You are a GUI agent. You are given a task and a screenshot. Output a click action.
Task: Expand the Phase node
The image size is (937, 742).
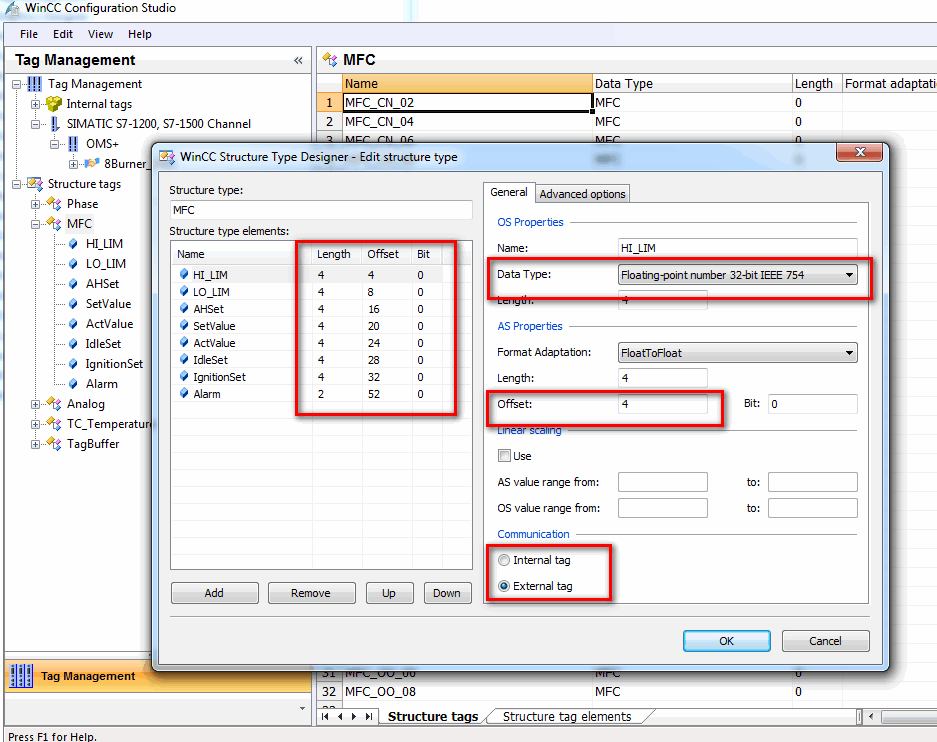[x=36, y=204]
